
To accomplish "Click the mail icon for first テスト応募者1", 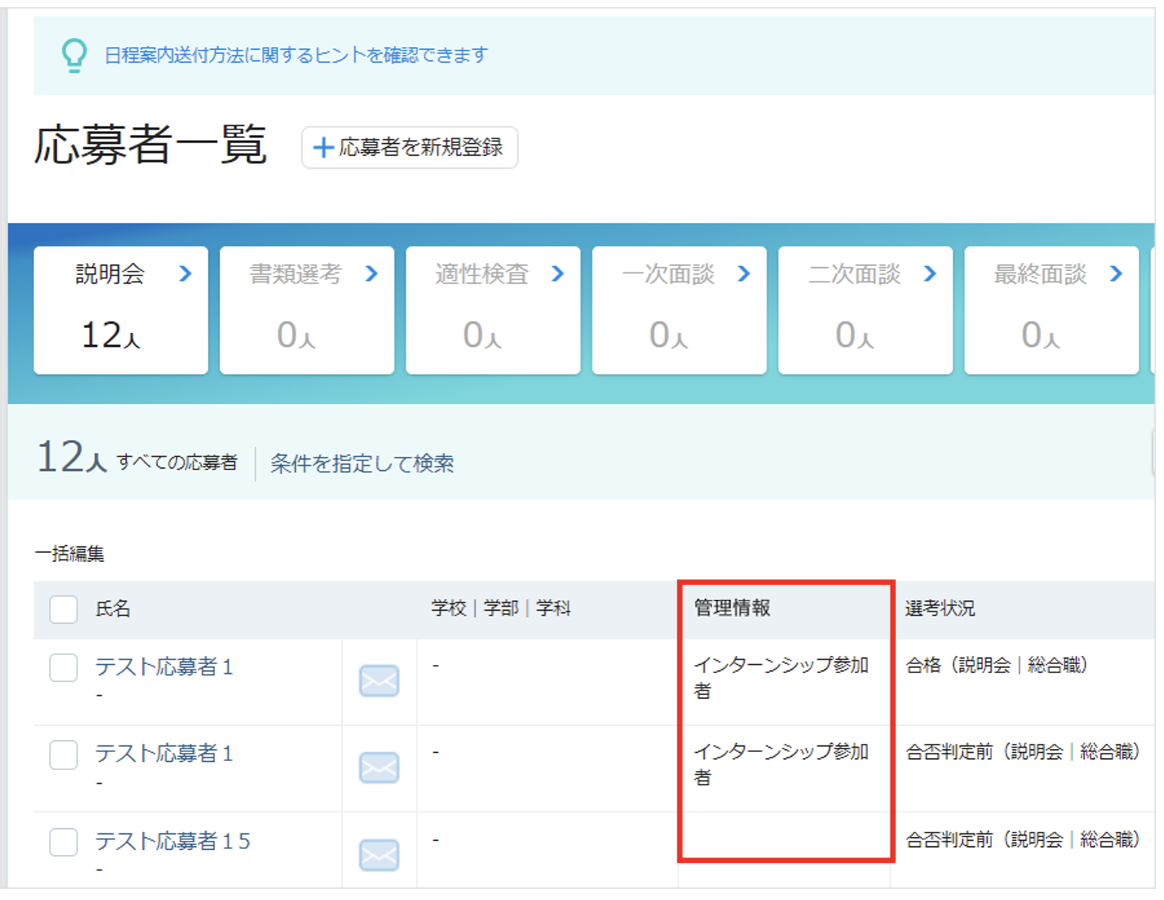I will pos(379,680).
